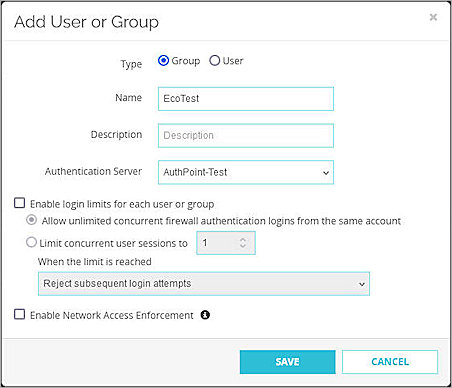Check Enable Network Access Enforcement
Viewport: 452px width, 388px height.
tap(20, 314)
